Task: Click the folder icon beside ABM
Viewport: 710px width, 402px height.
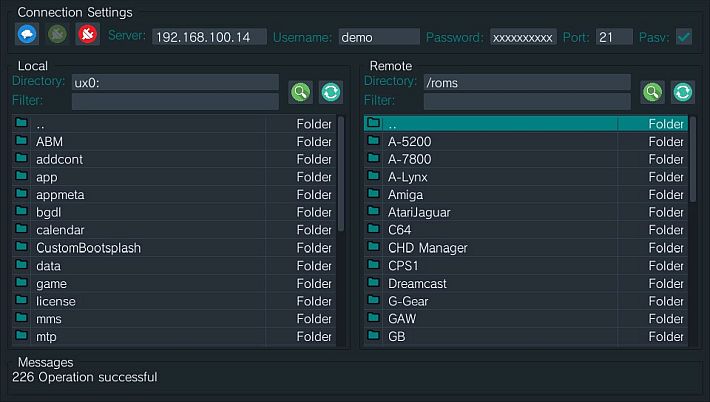Action: pyautogui.click(x=21, y=140)
